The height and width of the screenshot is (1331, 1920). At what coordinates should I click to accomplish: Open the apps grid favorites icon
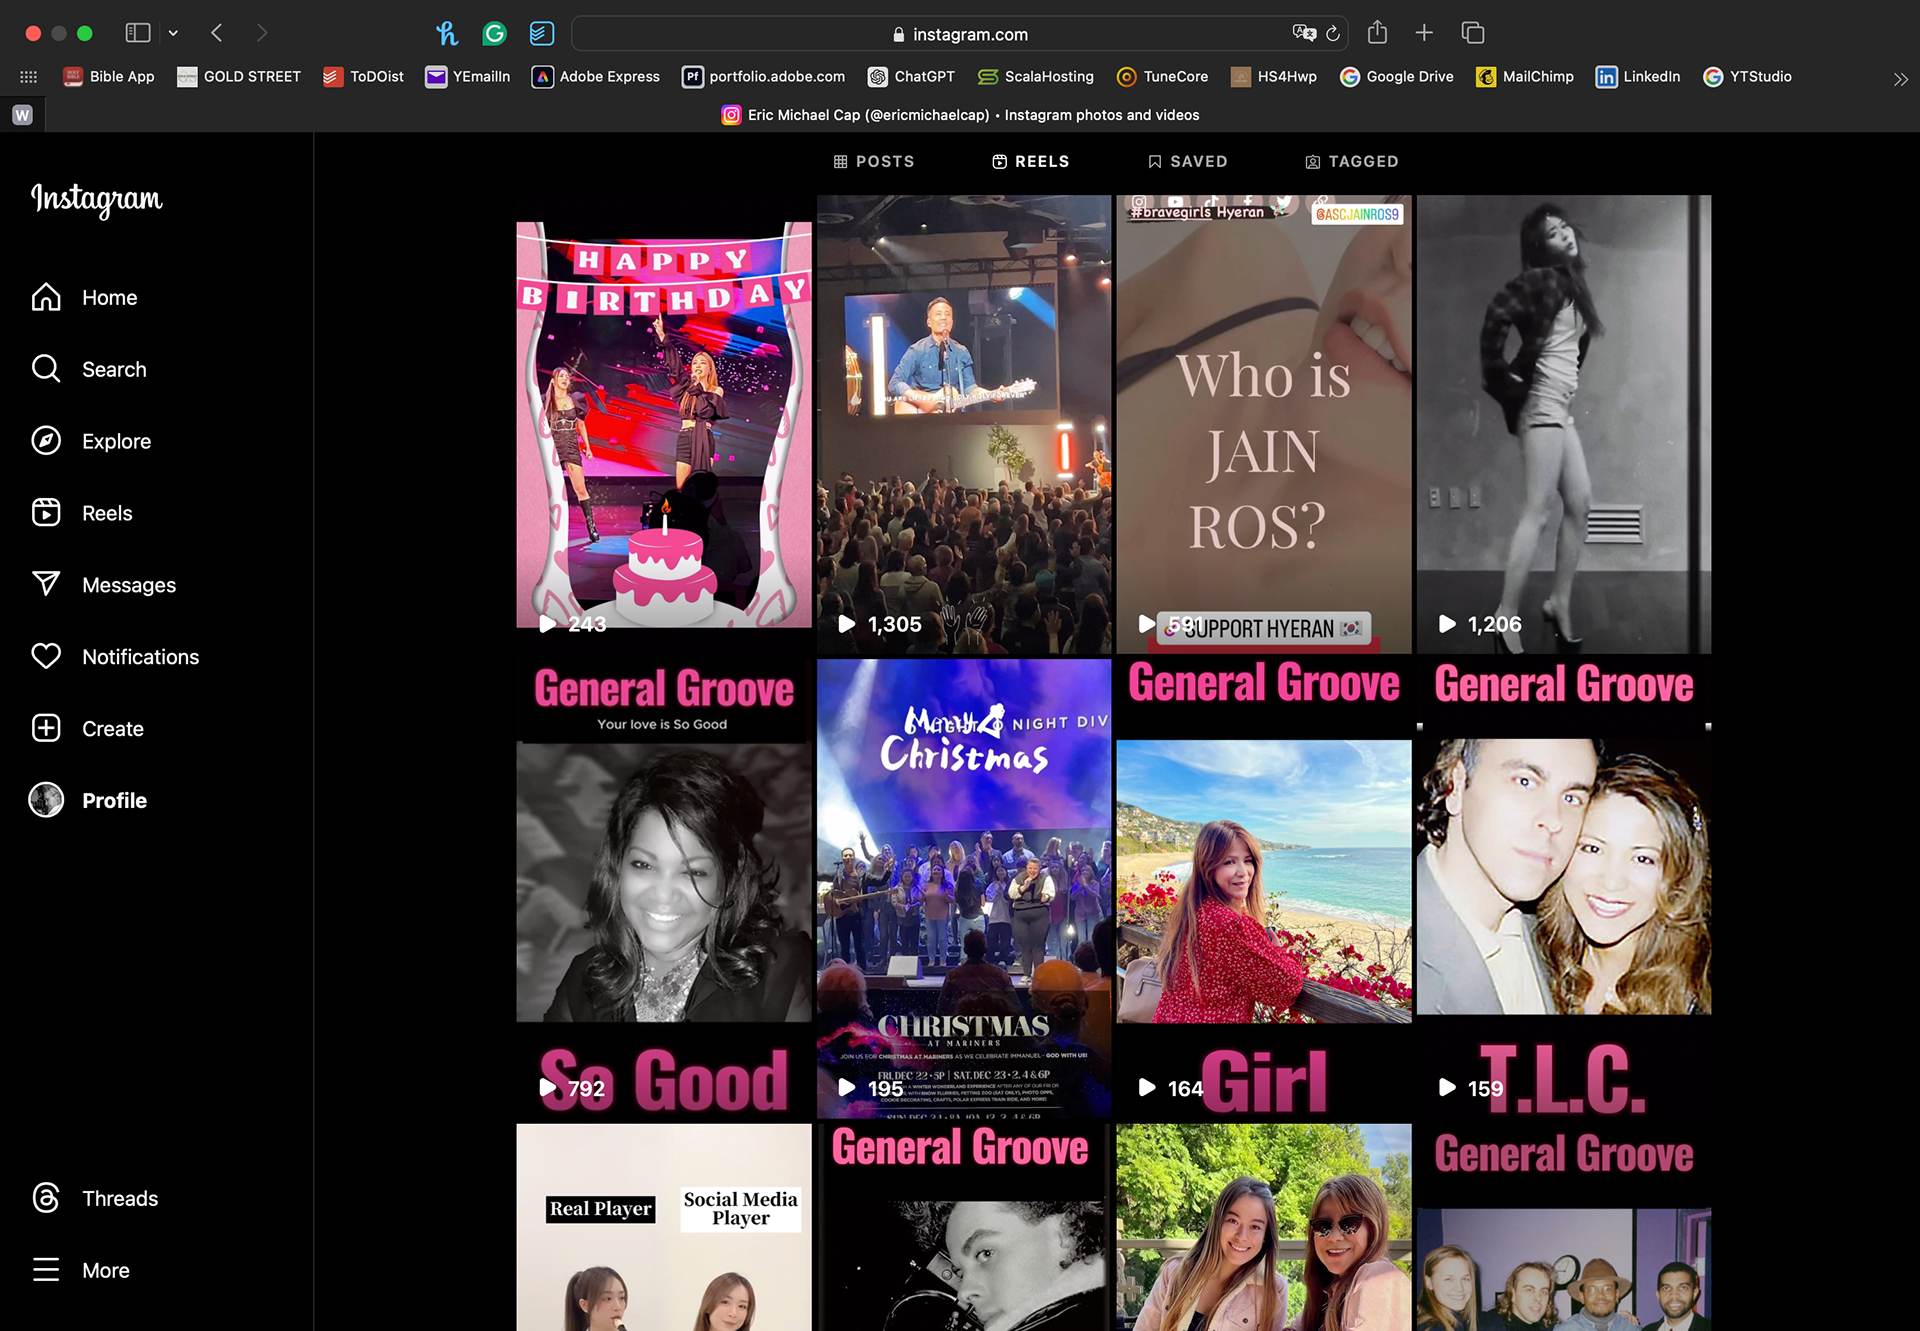29,77
